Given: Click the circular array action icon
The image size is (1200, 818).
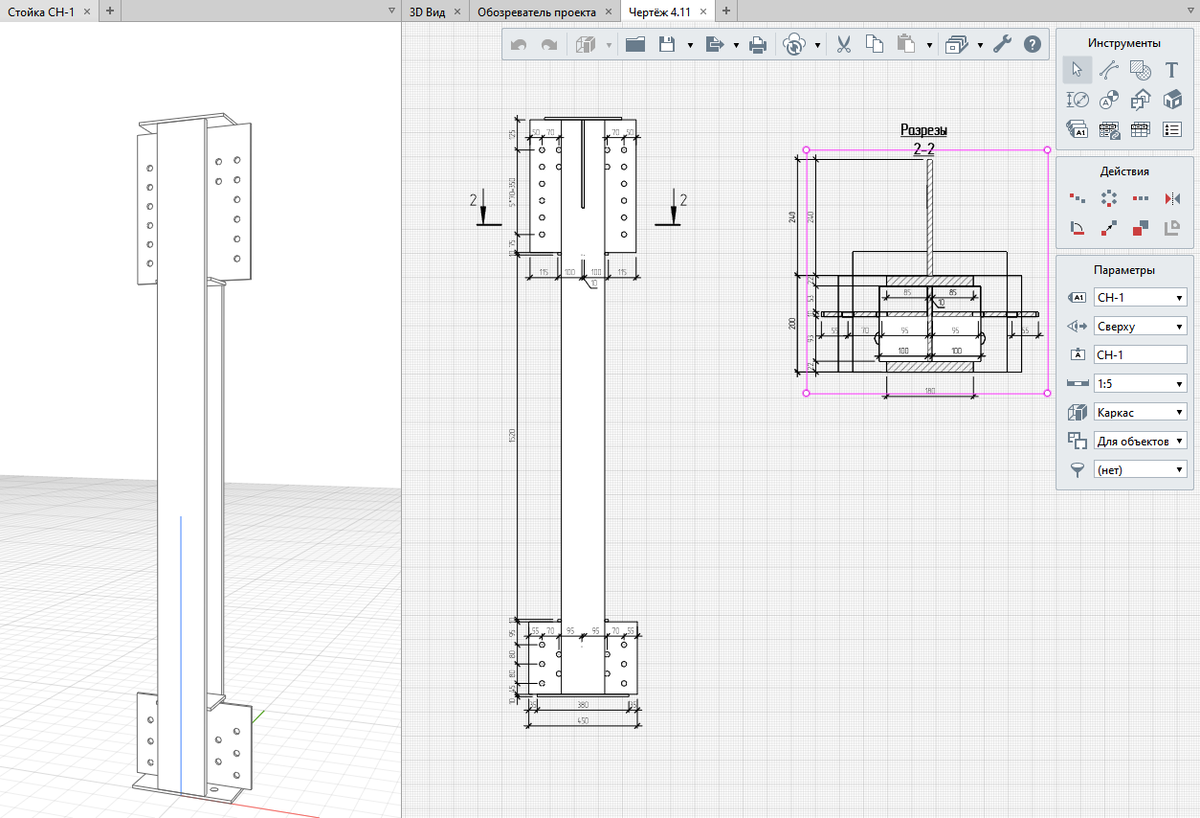Looking at the screenshot, I should 1108,198.
